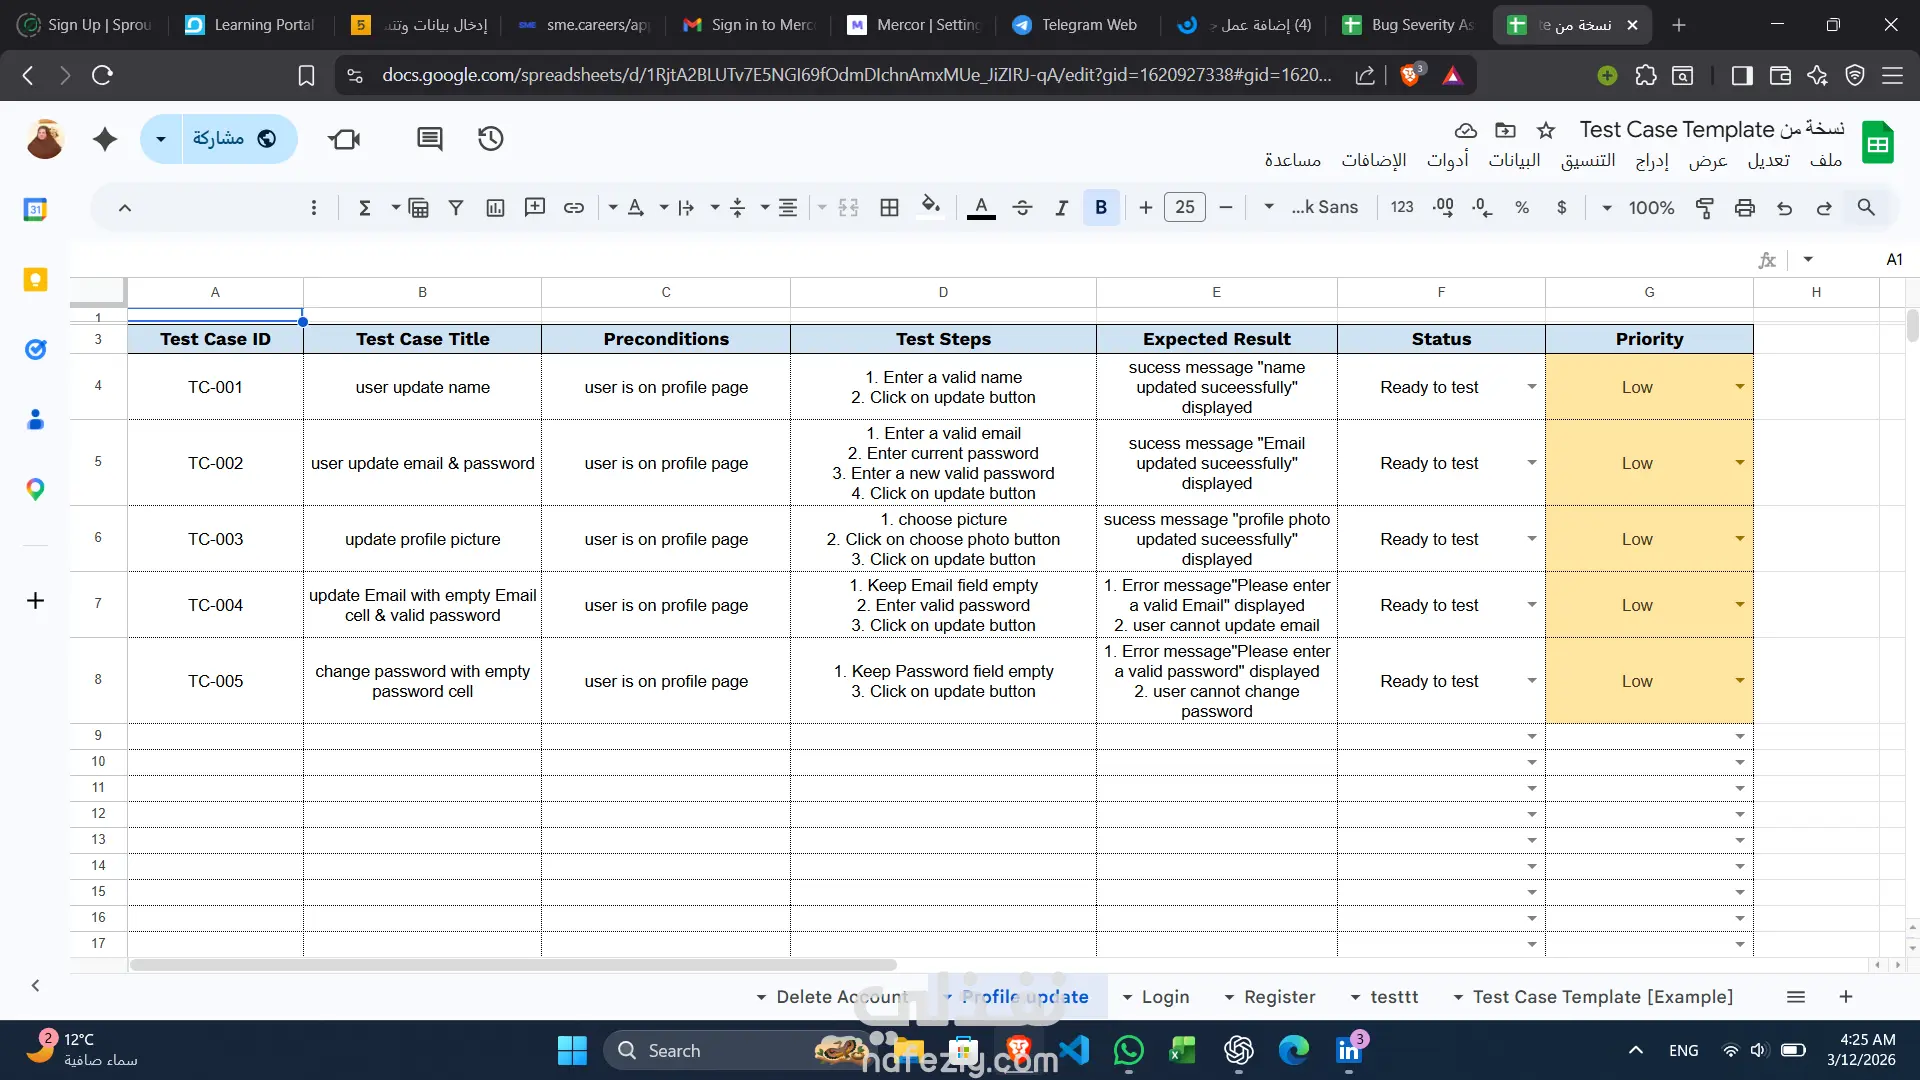Image resolution: width=1920 pixels, height=1080 pixels.
Task: Open the version history clock icon
Action: [490, 139]
